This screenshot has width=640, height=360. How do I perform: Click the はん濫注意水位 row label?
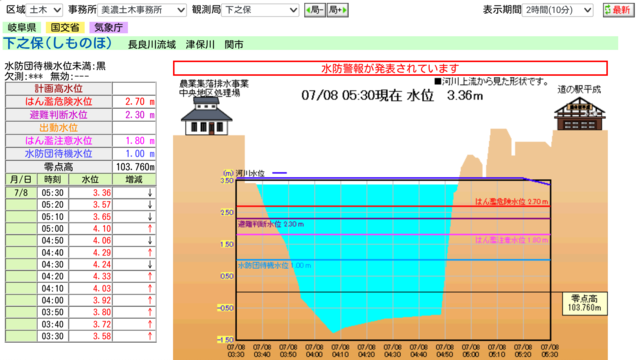click(59, 141)
